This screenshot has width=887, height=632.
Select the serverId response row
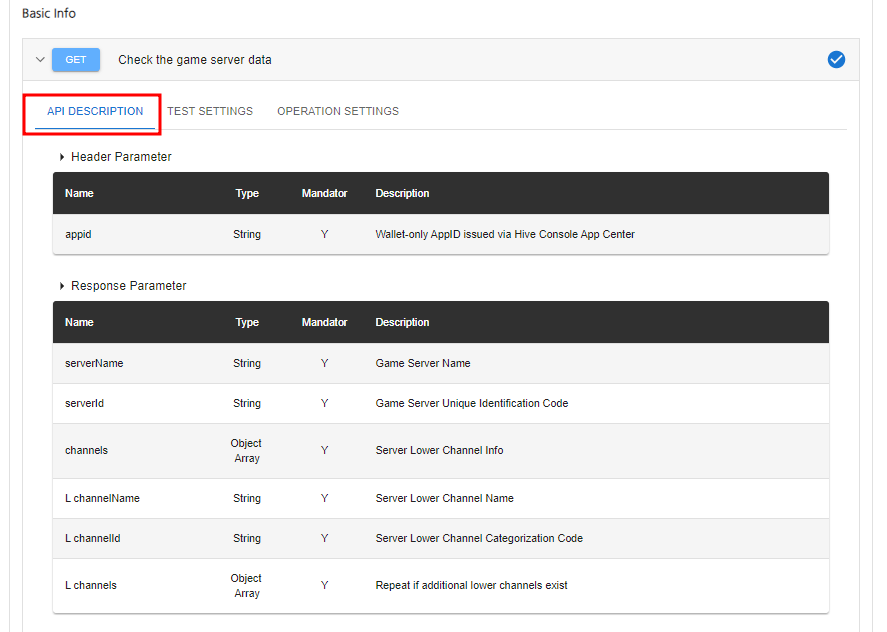coord(441,403)
